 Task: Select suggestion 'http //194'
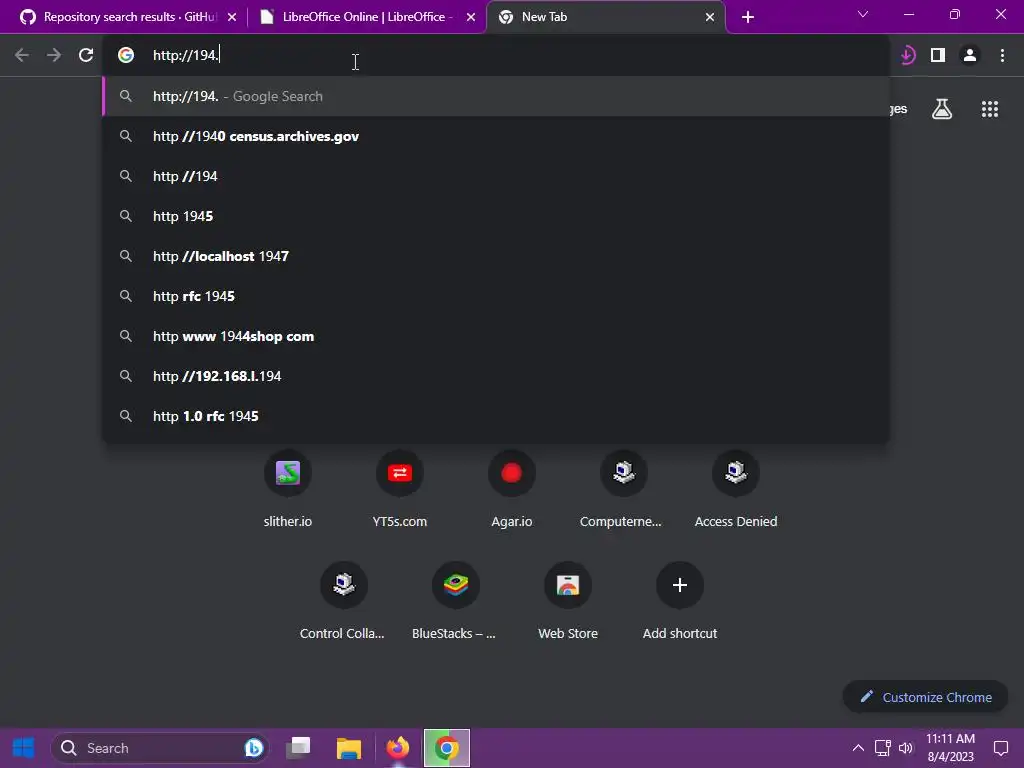tap(496, 176)
